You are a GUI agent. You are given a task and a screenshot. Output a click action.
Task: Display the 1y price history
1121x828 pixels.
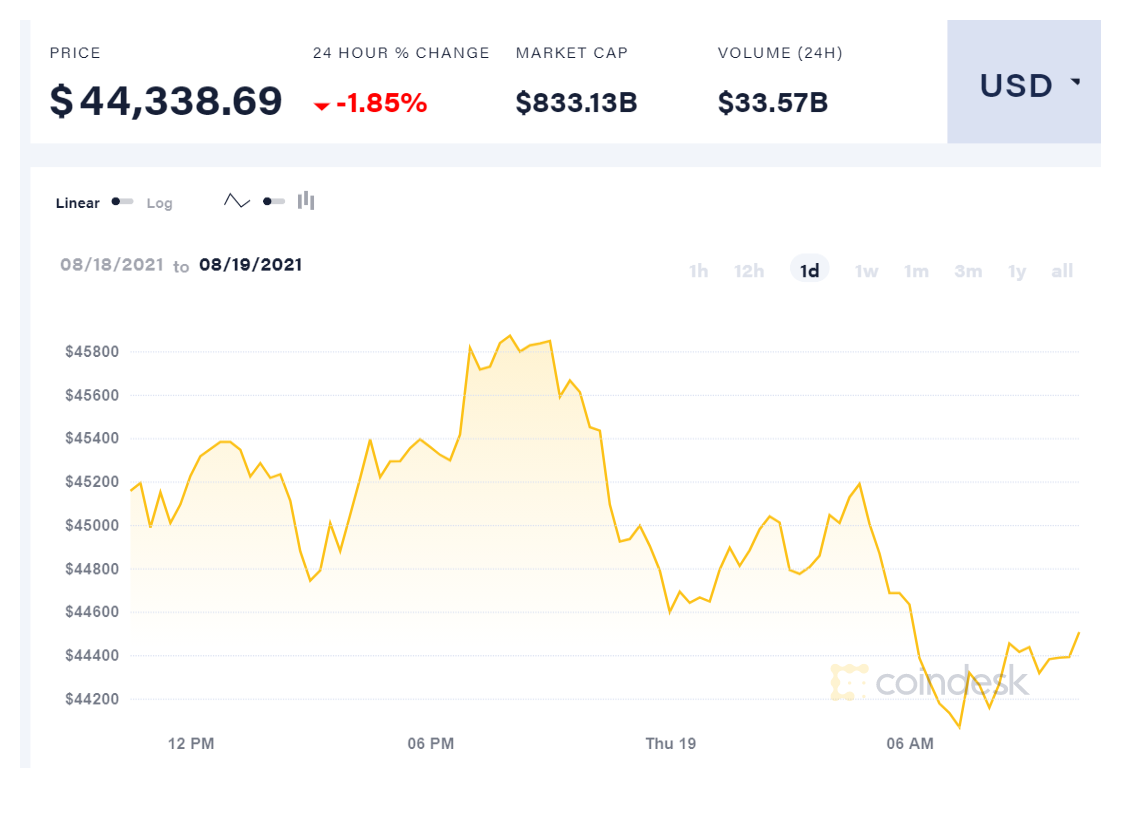click(x=1017, y=271)
